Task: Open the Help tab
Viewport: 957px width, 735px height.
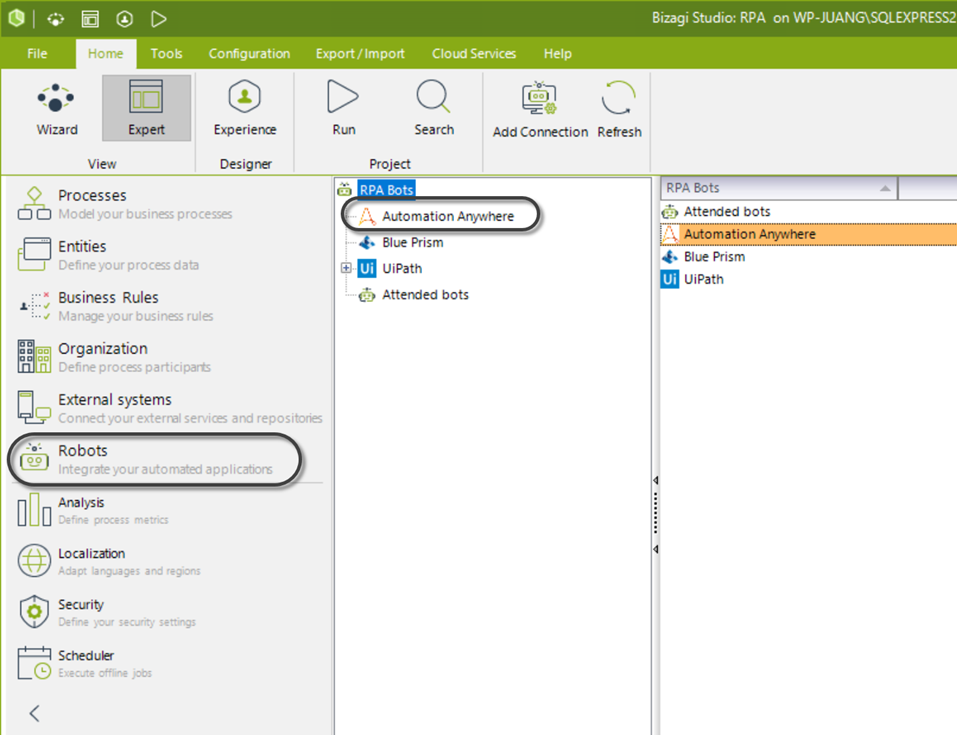Action: pos(557,54)
